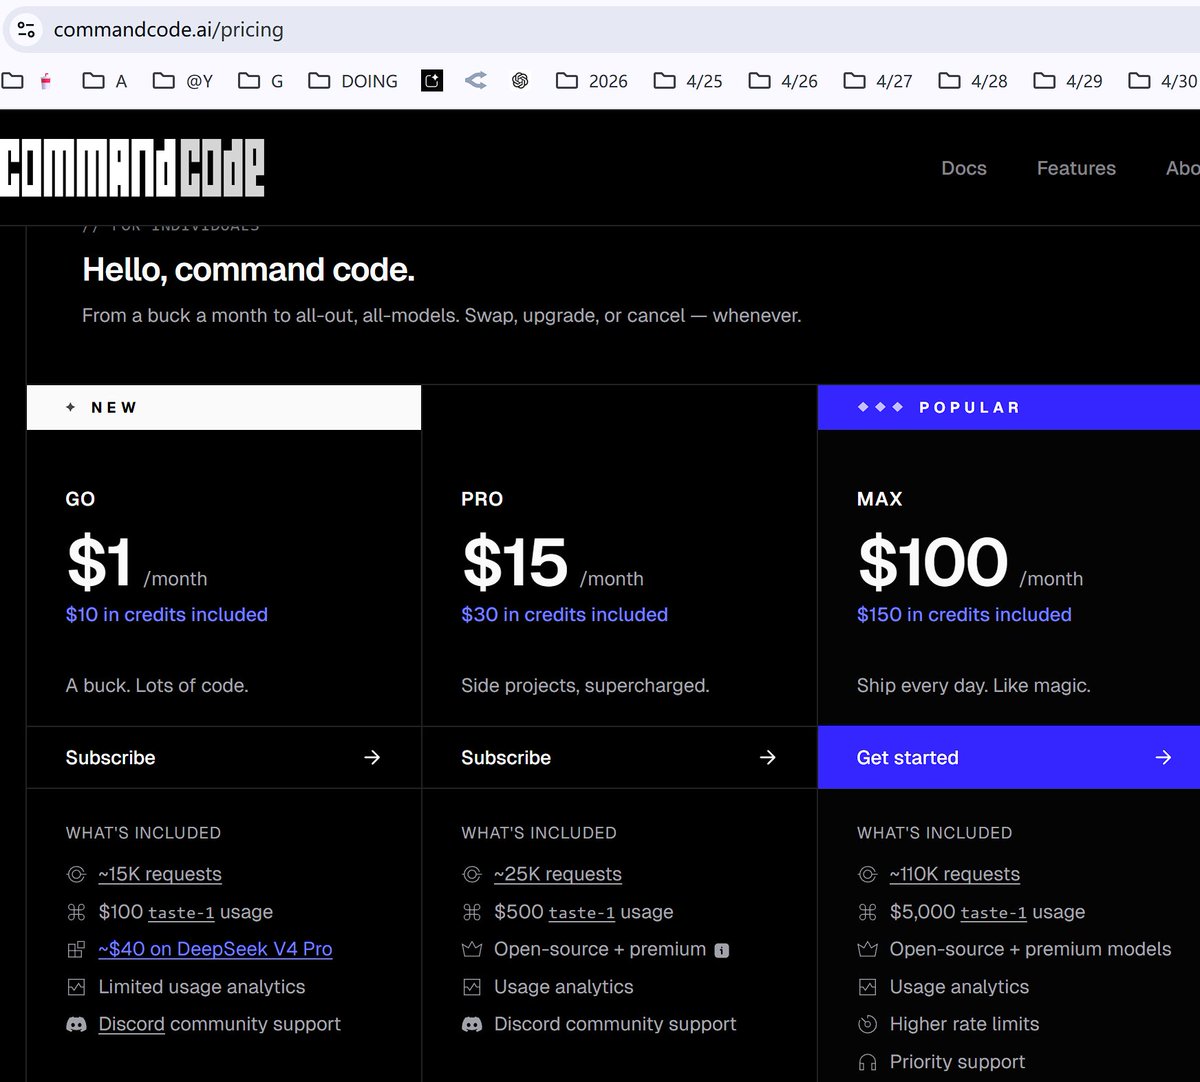This screenshot has width=1200, height=1082.
Task: Open the black square sparkle bookmark
Action: 432,81
